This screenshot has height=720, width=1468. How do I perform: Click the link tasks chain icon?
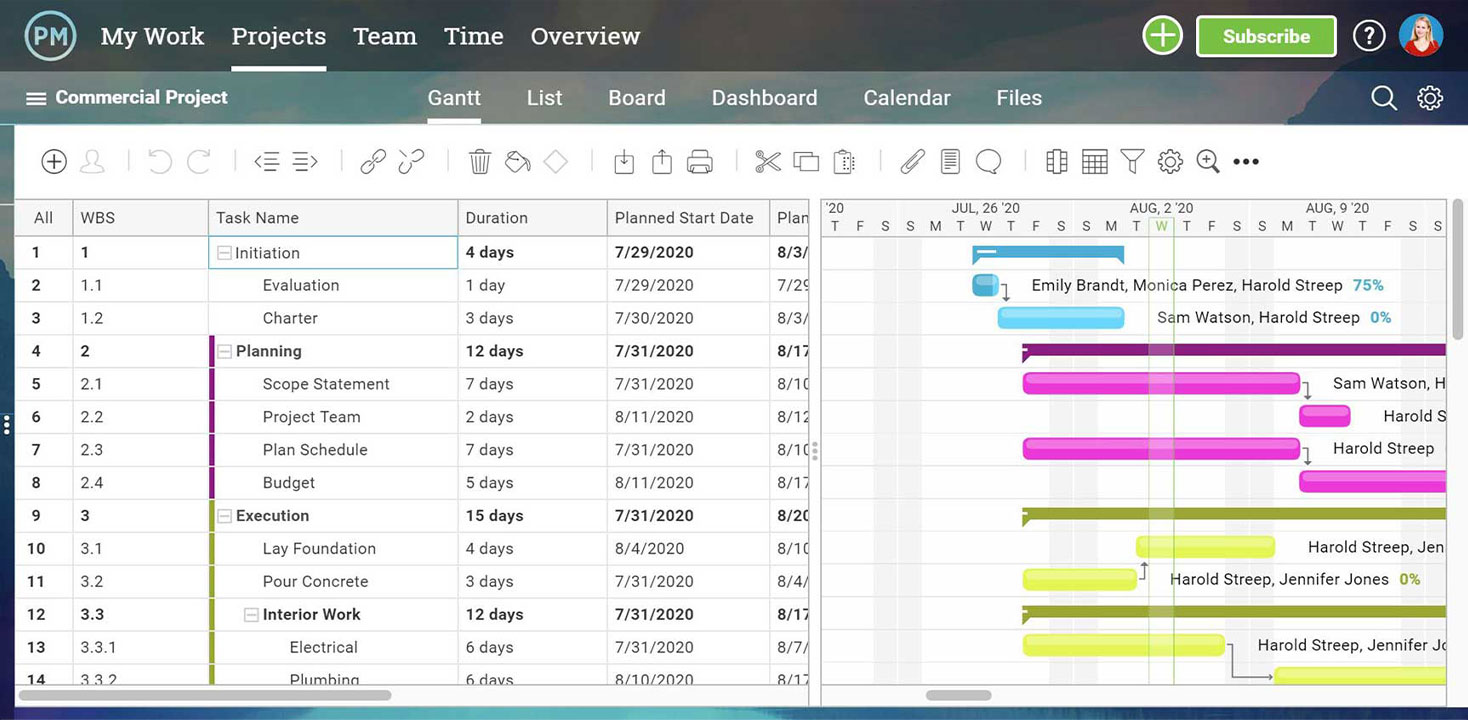click(x=373, y=161)
